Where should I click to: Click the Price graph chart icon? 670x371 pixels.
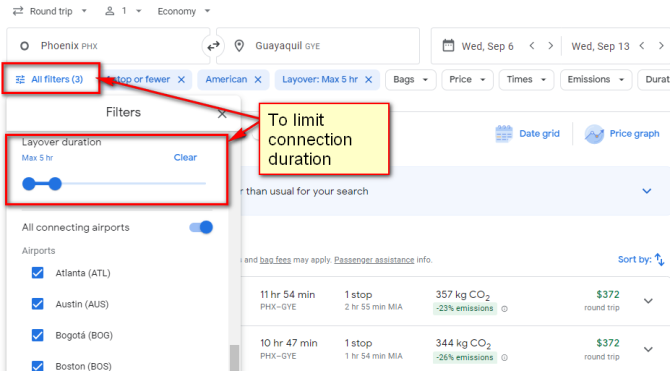594,134
